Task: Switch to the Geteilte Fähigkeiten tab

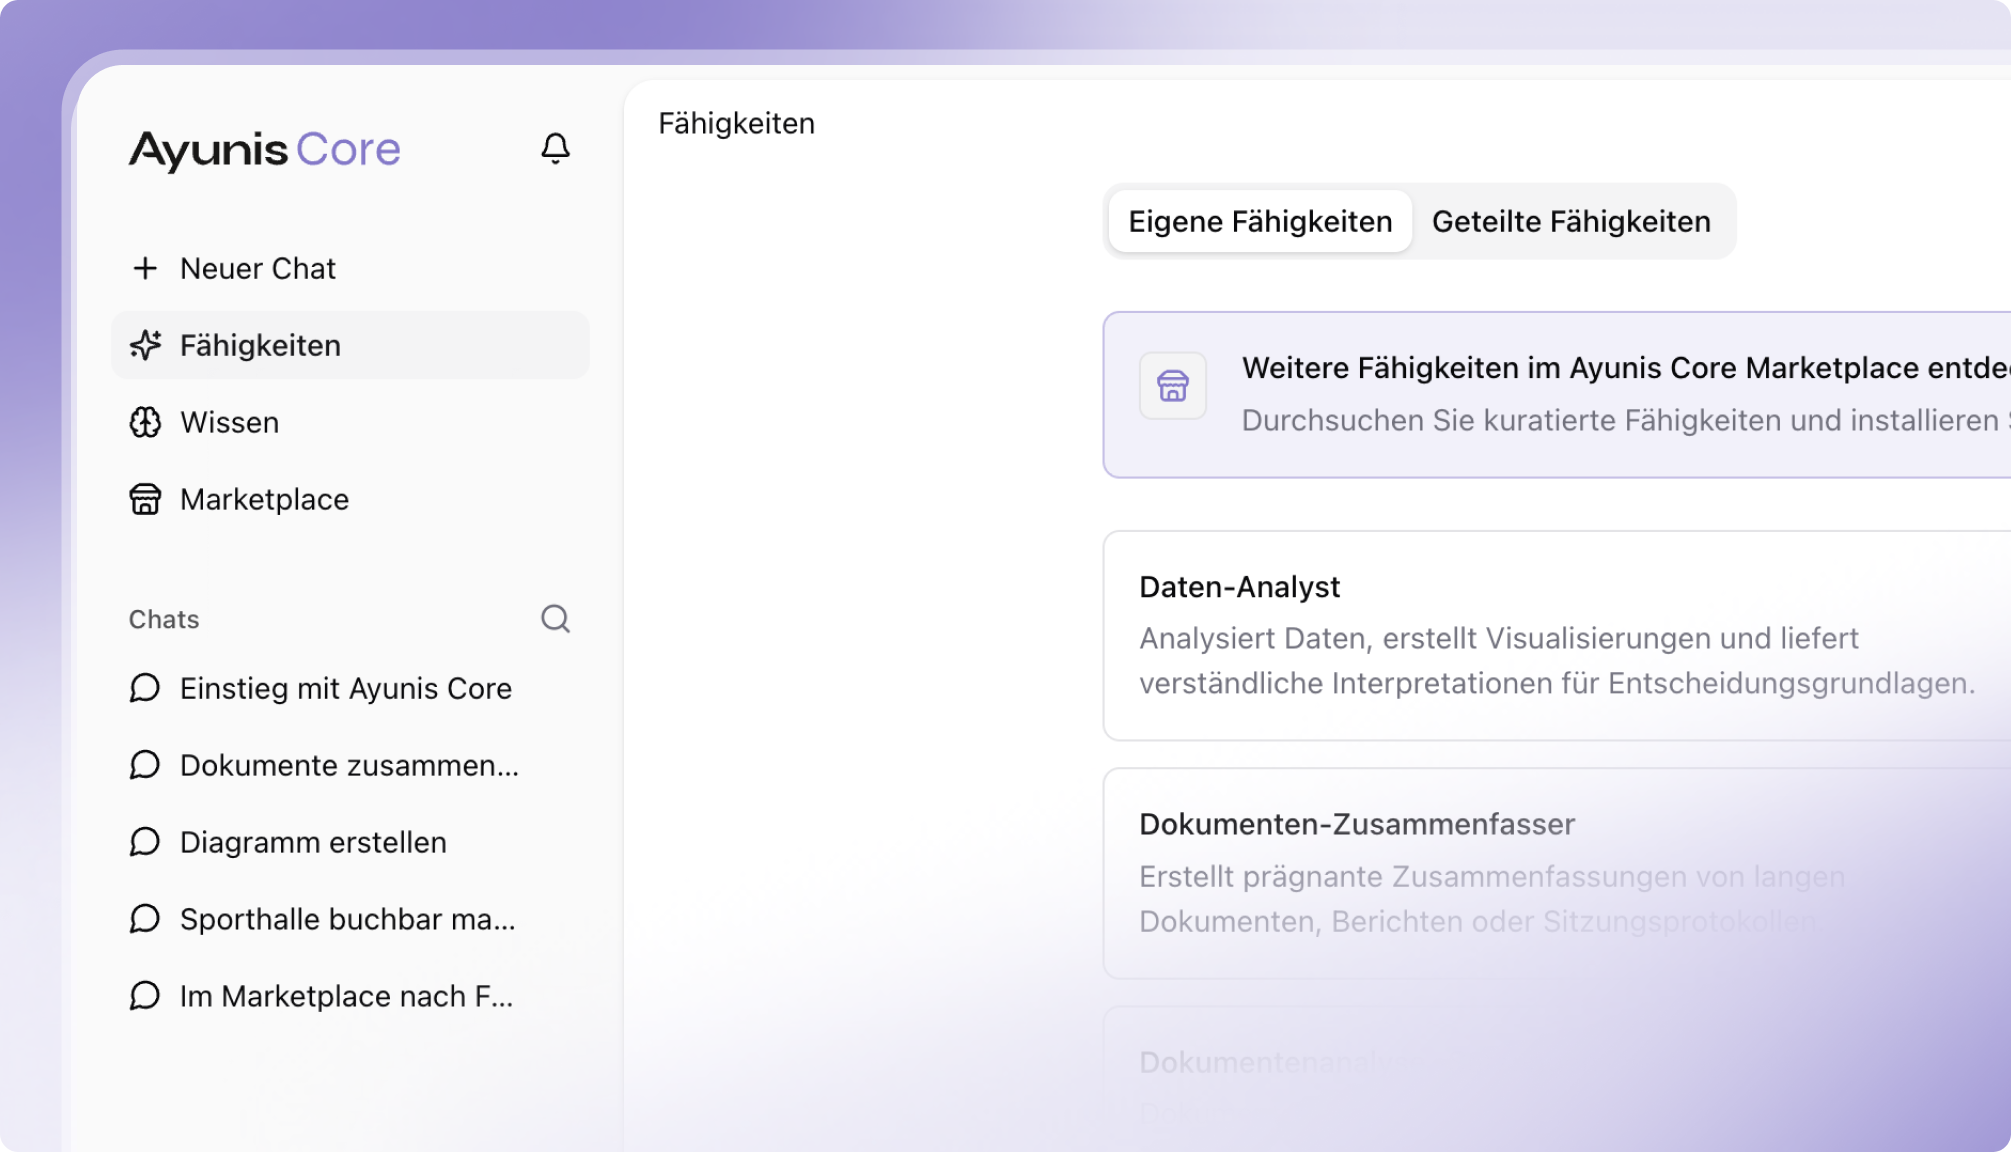Action: click(1571, 221)
